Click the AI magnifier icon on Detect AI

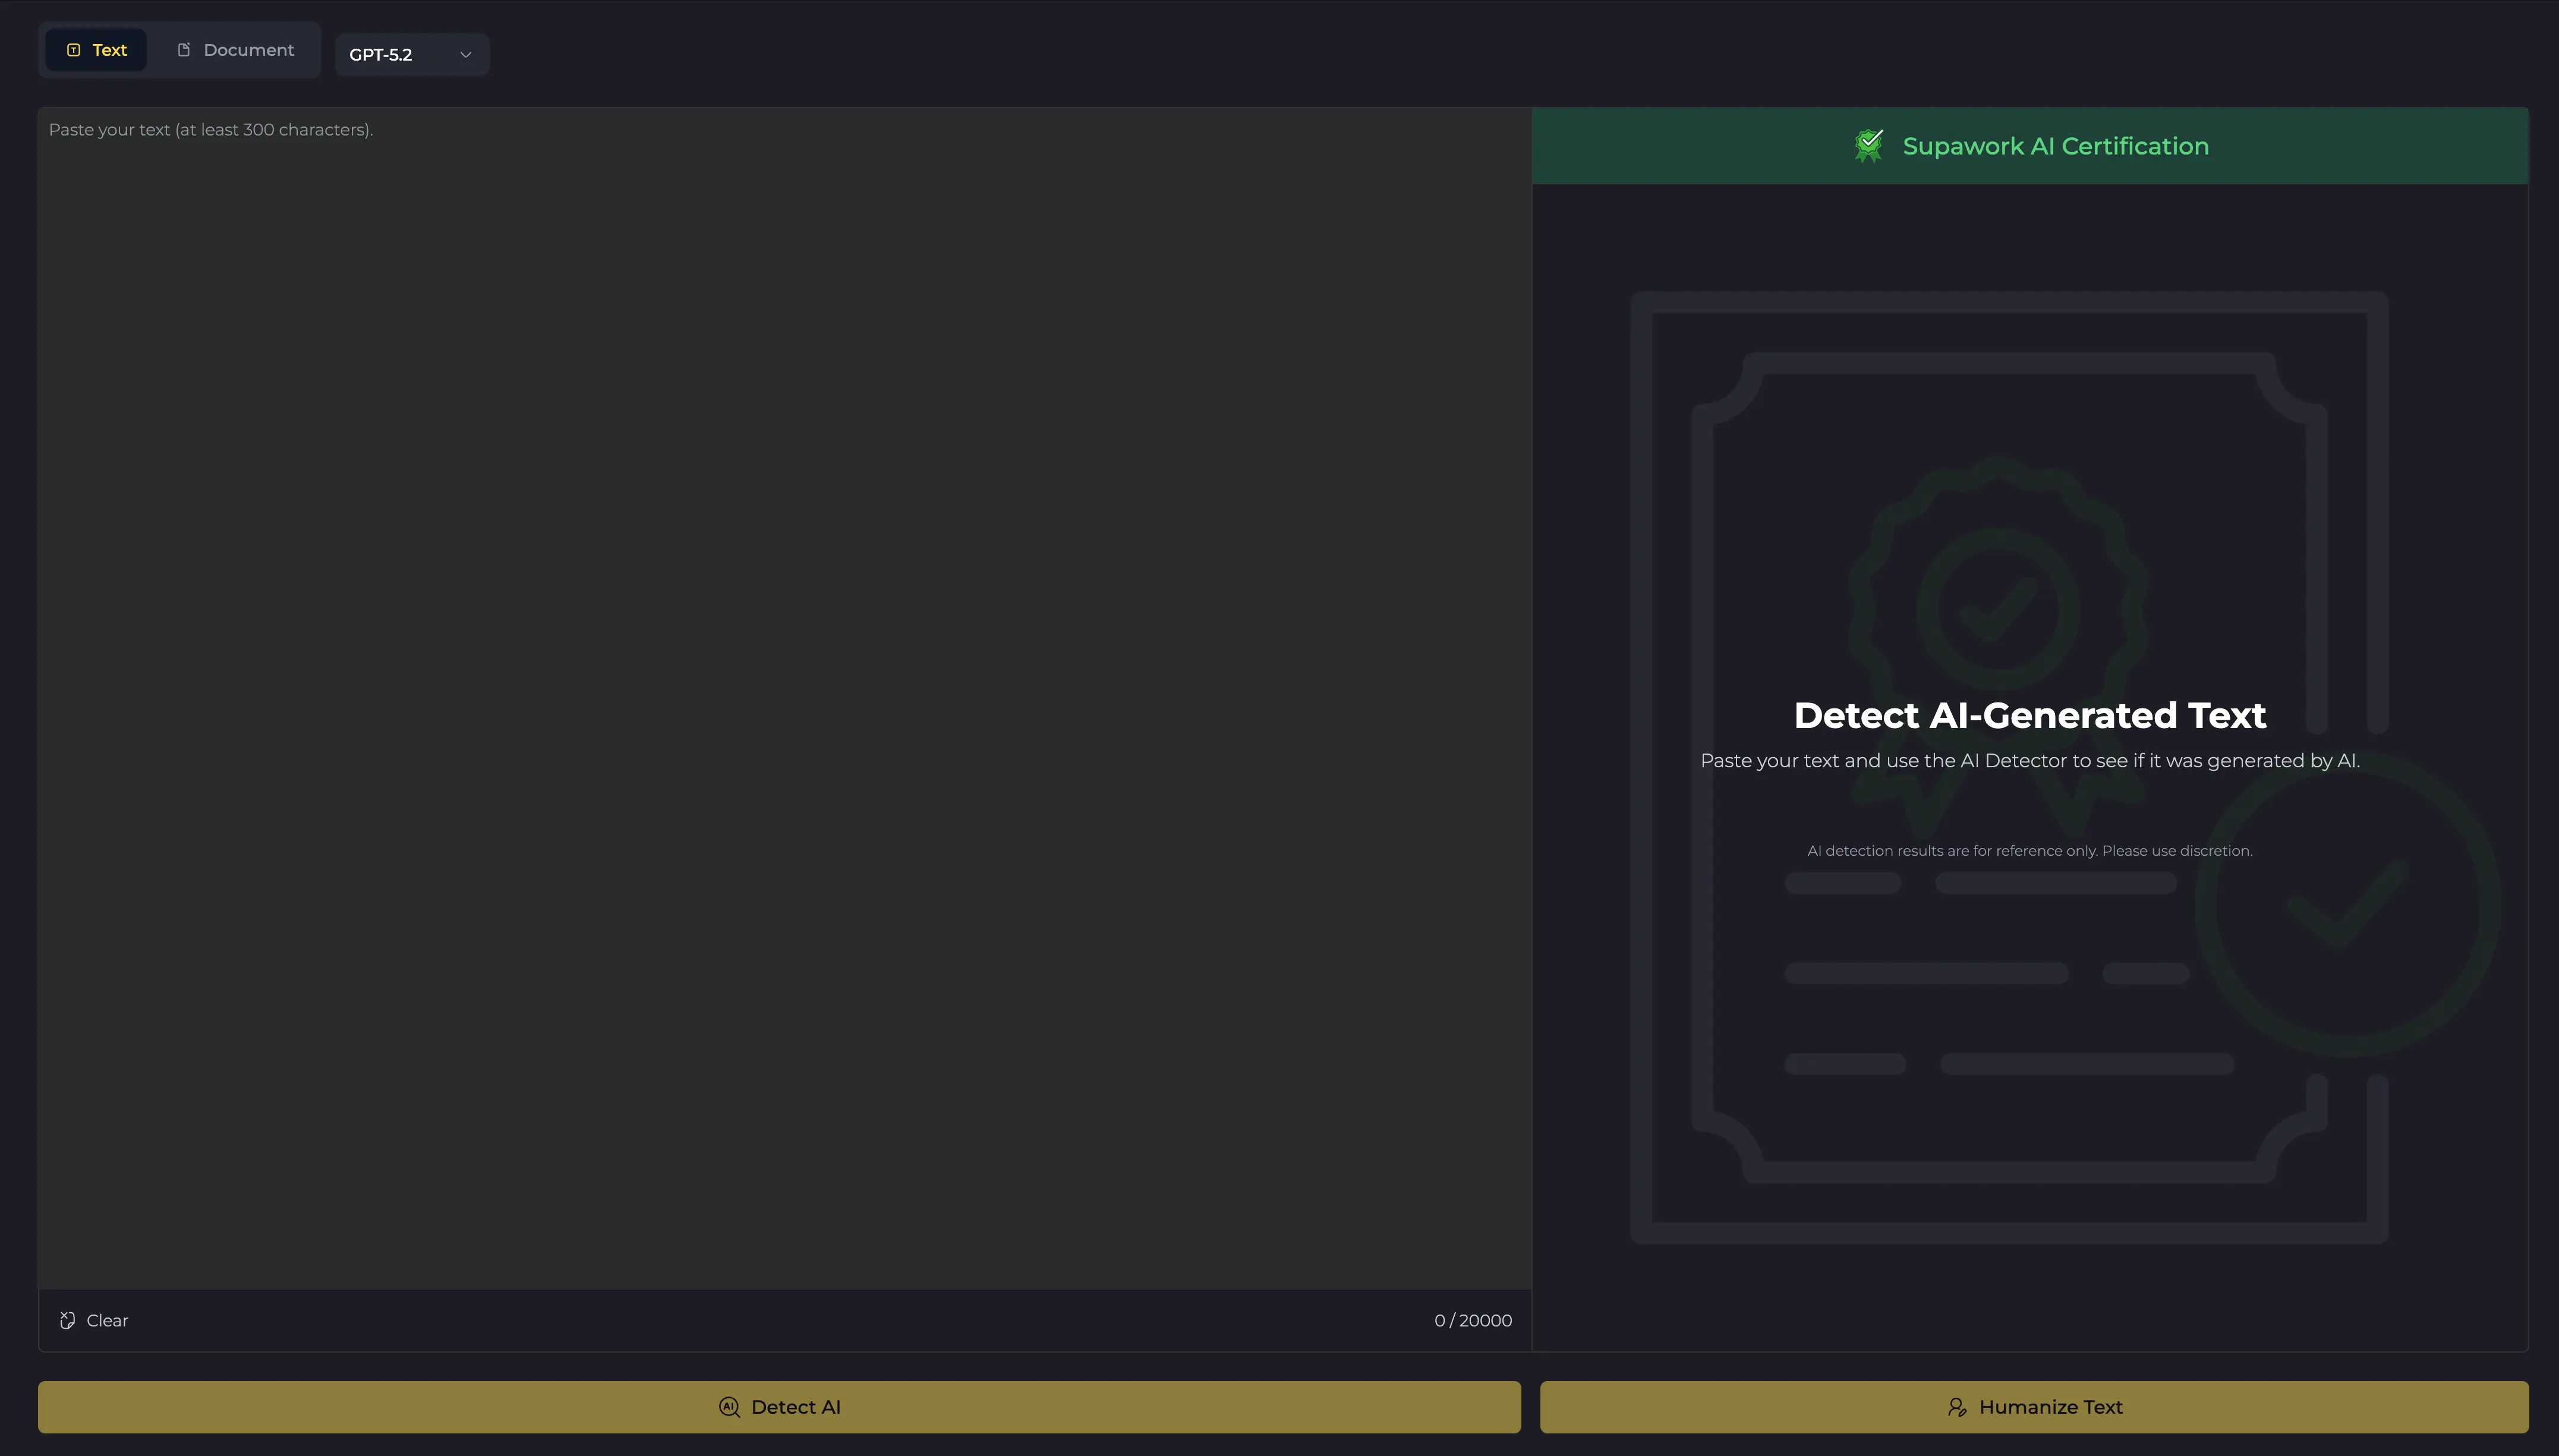(729, 1407)
